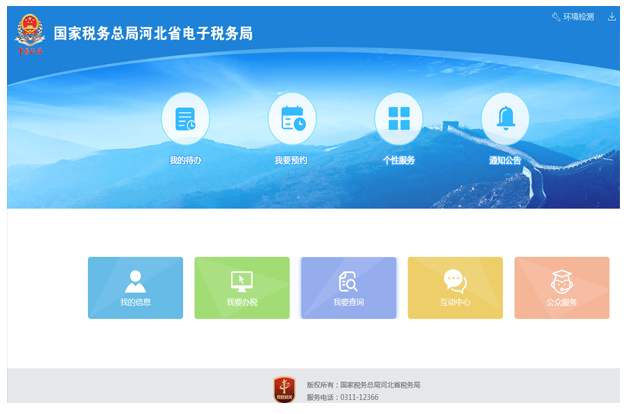This screenshot has width=630, height=414.
Task: Click the 互动中心 yellow tile
Action: (x=455, y=288)
